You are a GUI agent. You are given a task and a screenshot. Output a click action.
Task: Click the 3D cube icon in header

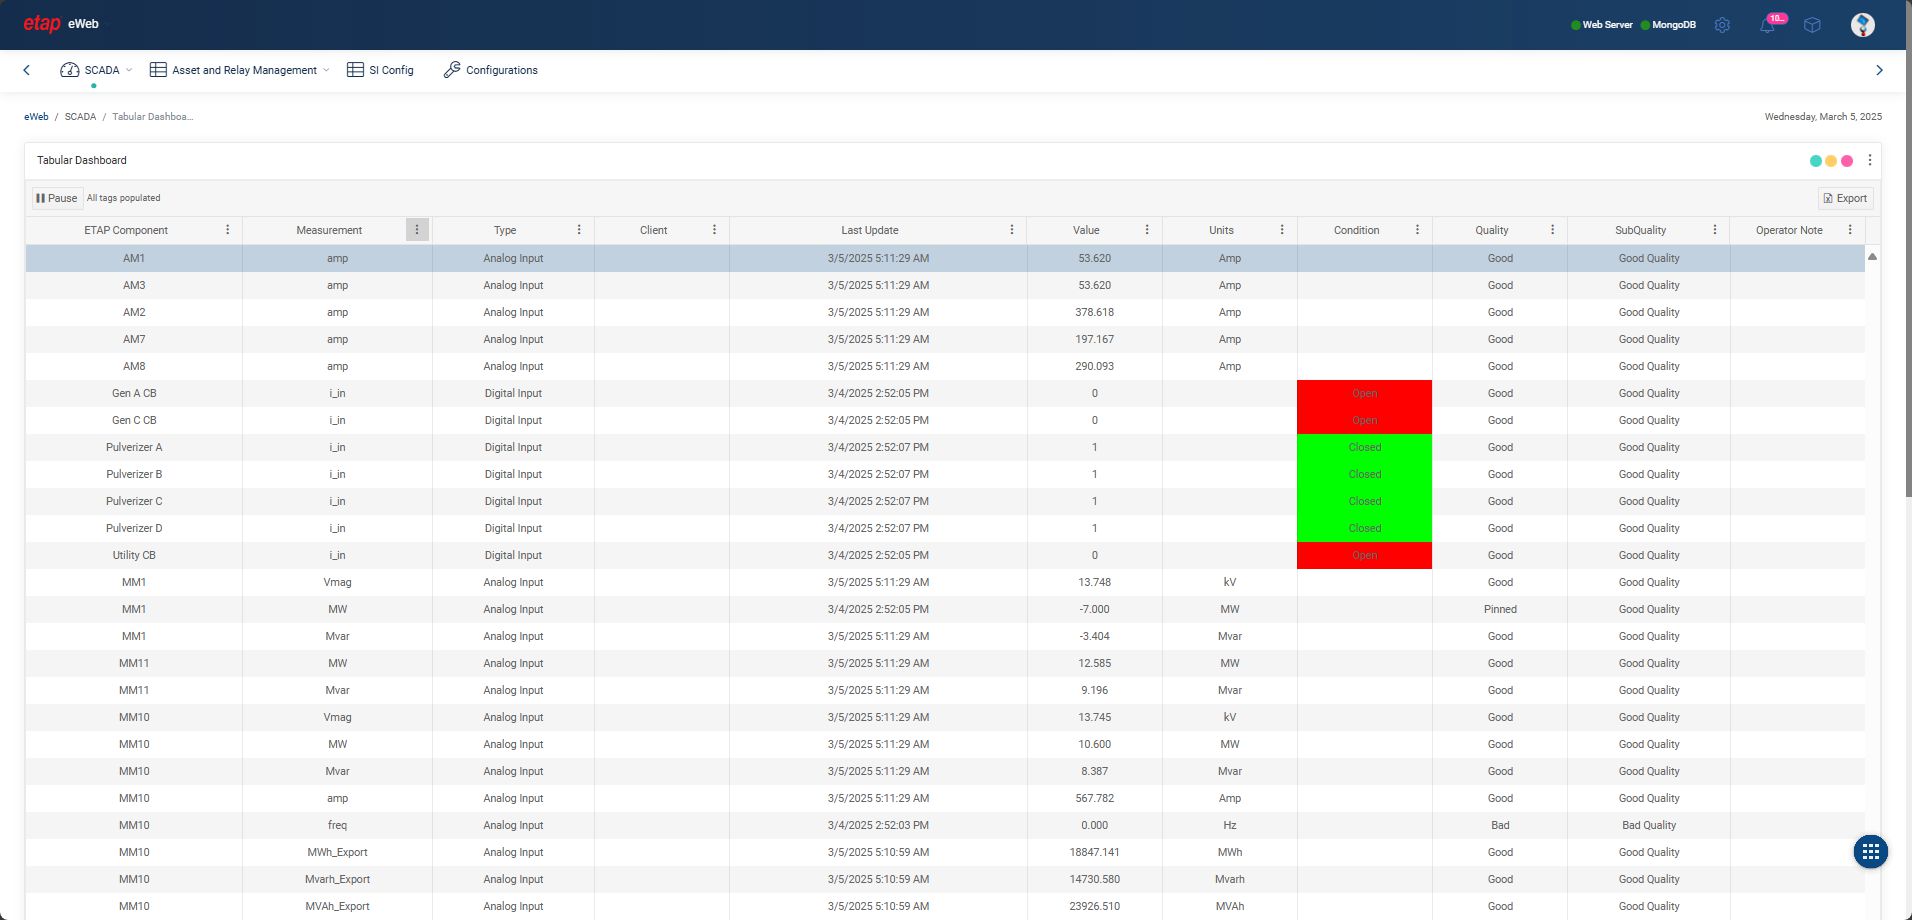[x=1812, y=25]
